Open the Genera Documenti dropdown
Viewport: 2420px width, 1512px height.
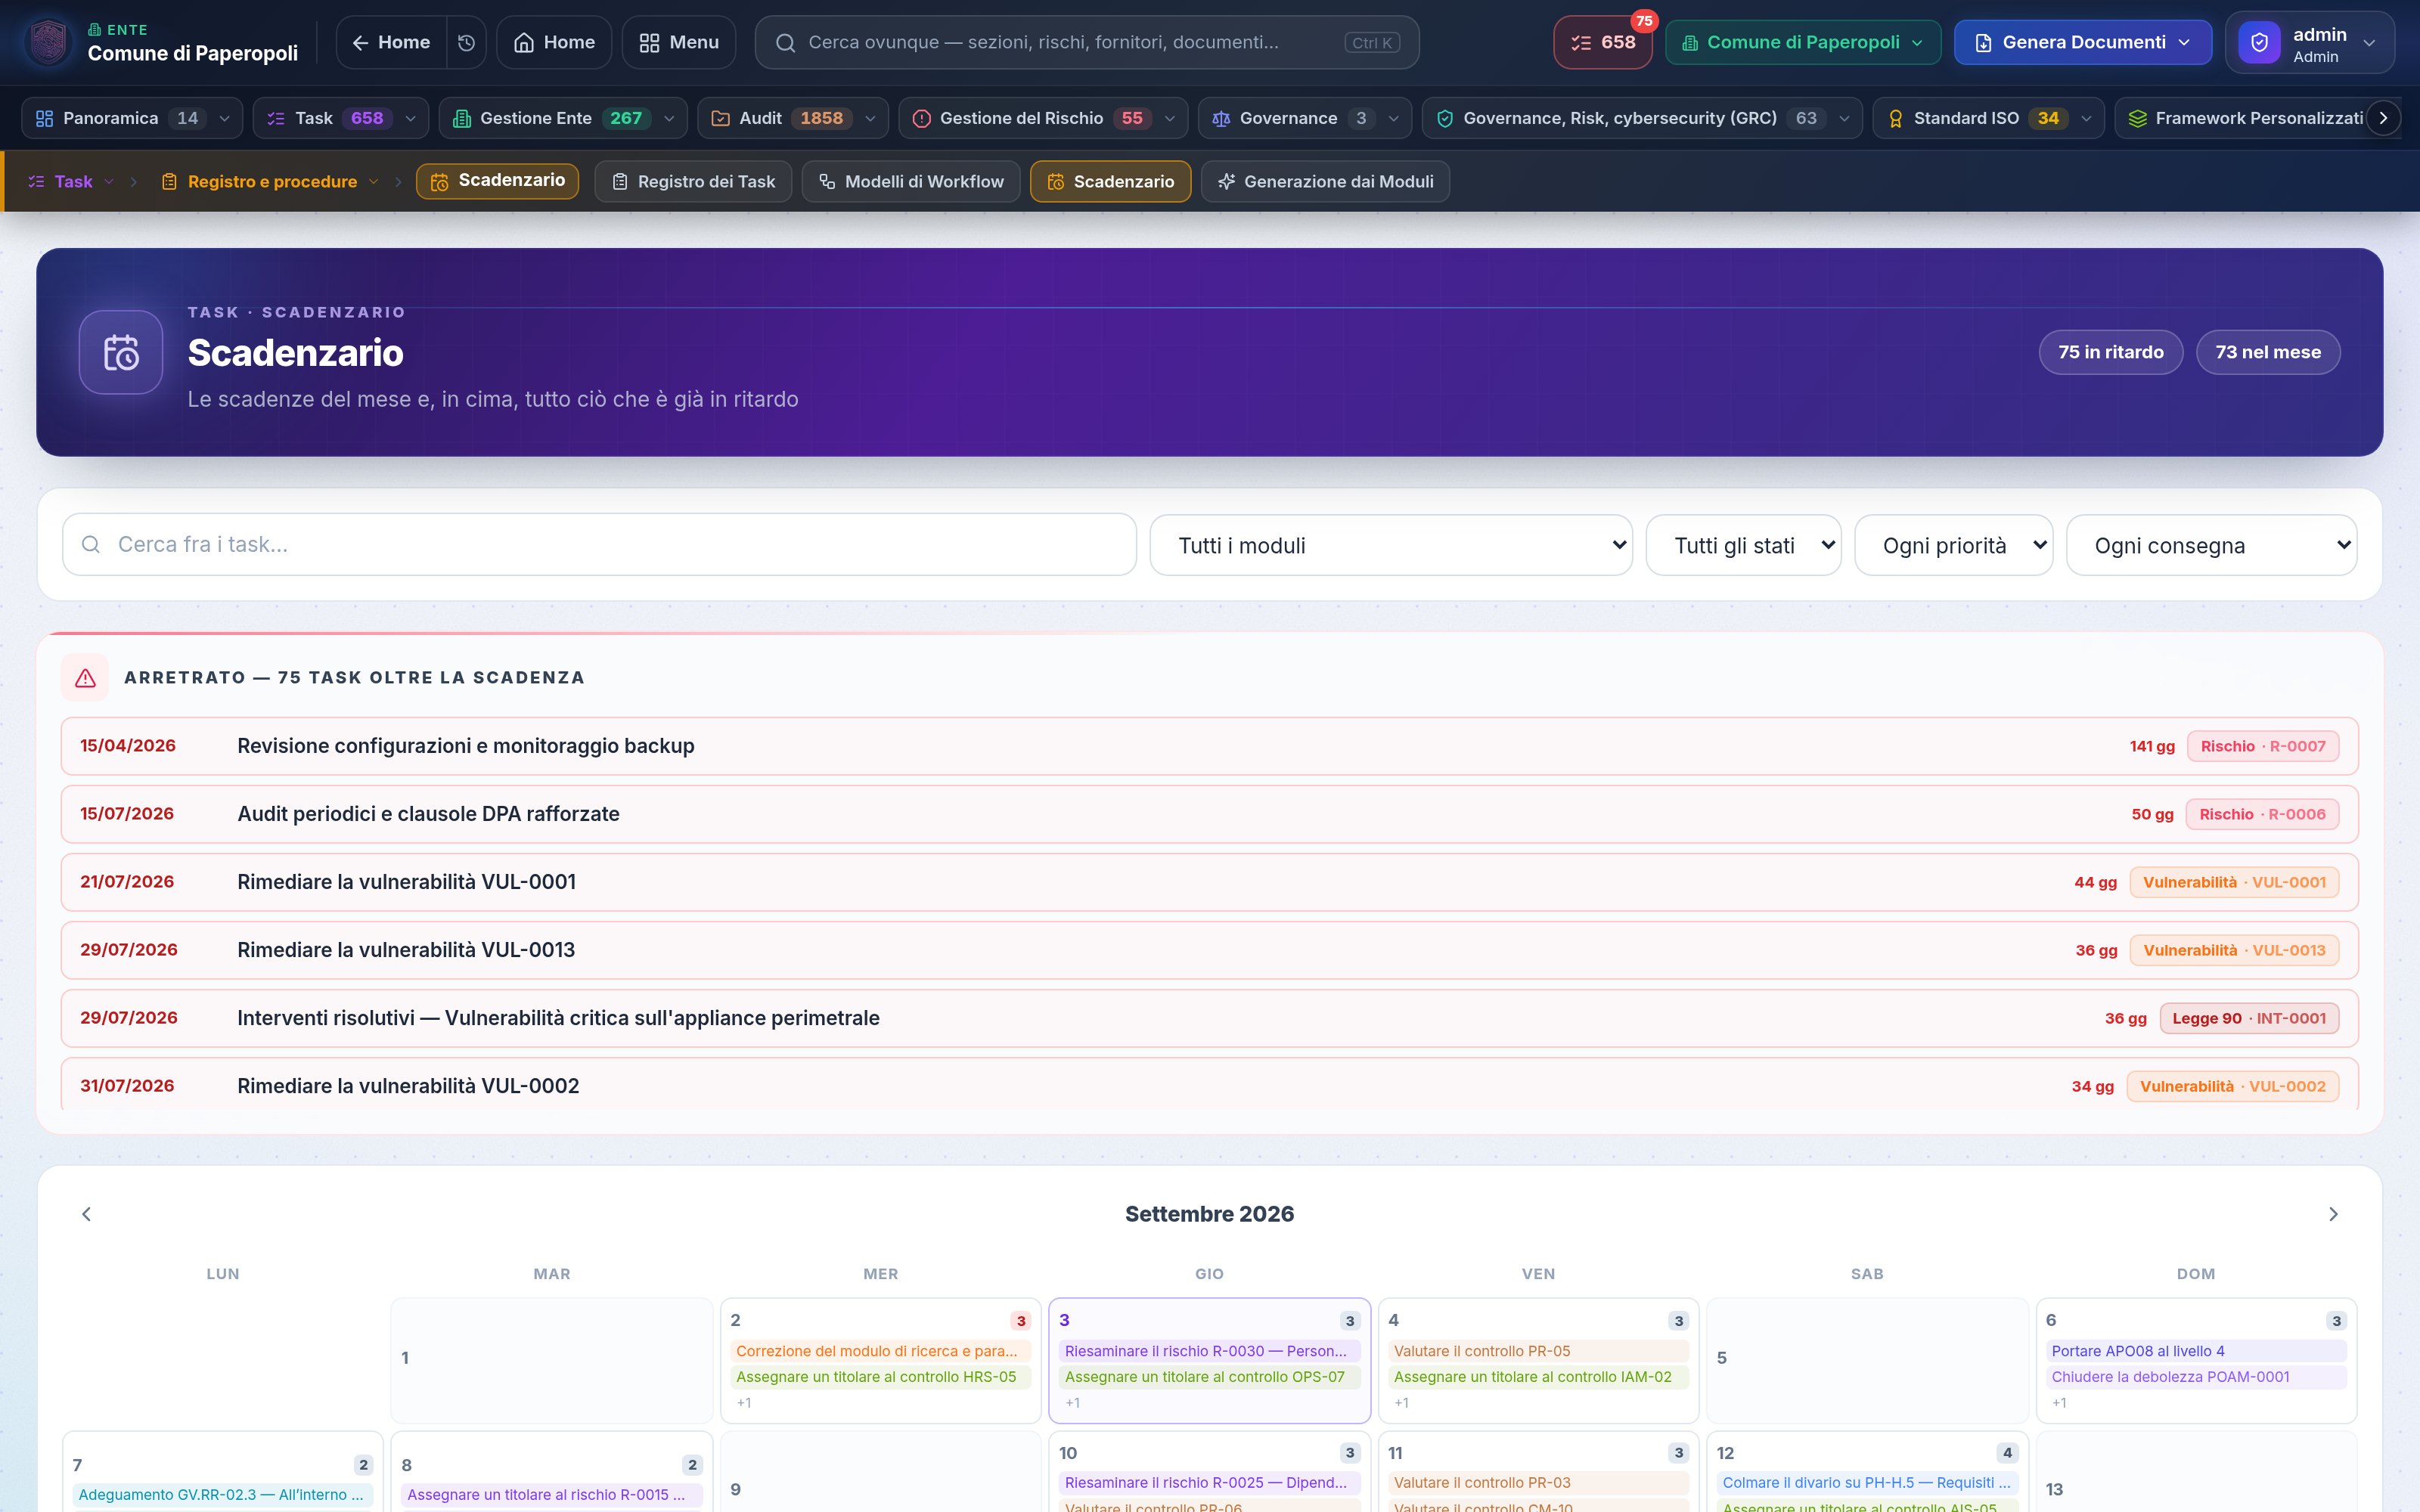point(2083,42)
